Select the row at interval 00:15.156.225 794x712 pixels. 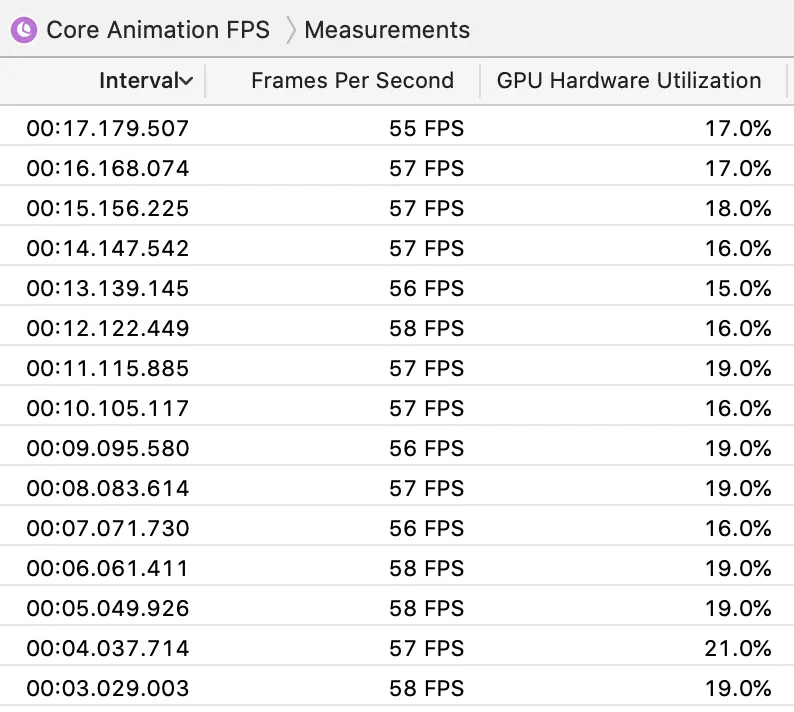click(x=108, y=208)
